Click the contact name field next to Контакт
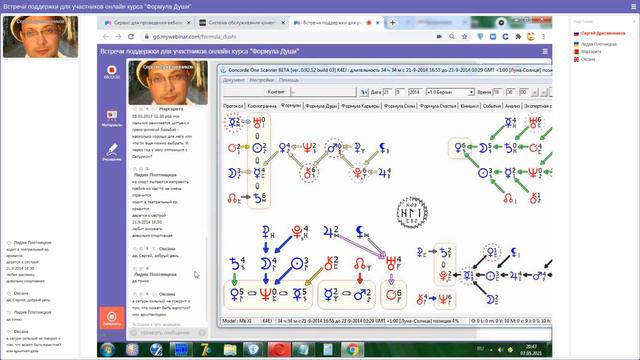The width and height of the screenshot is (640, 360). click(323, 92)
